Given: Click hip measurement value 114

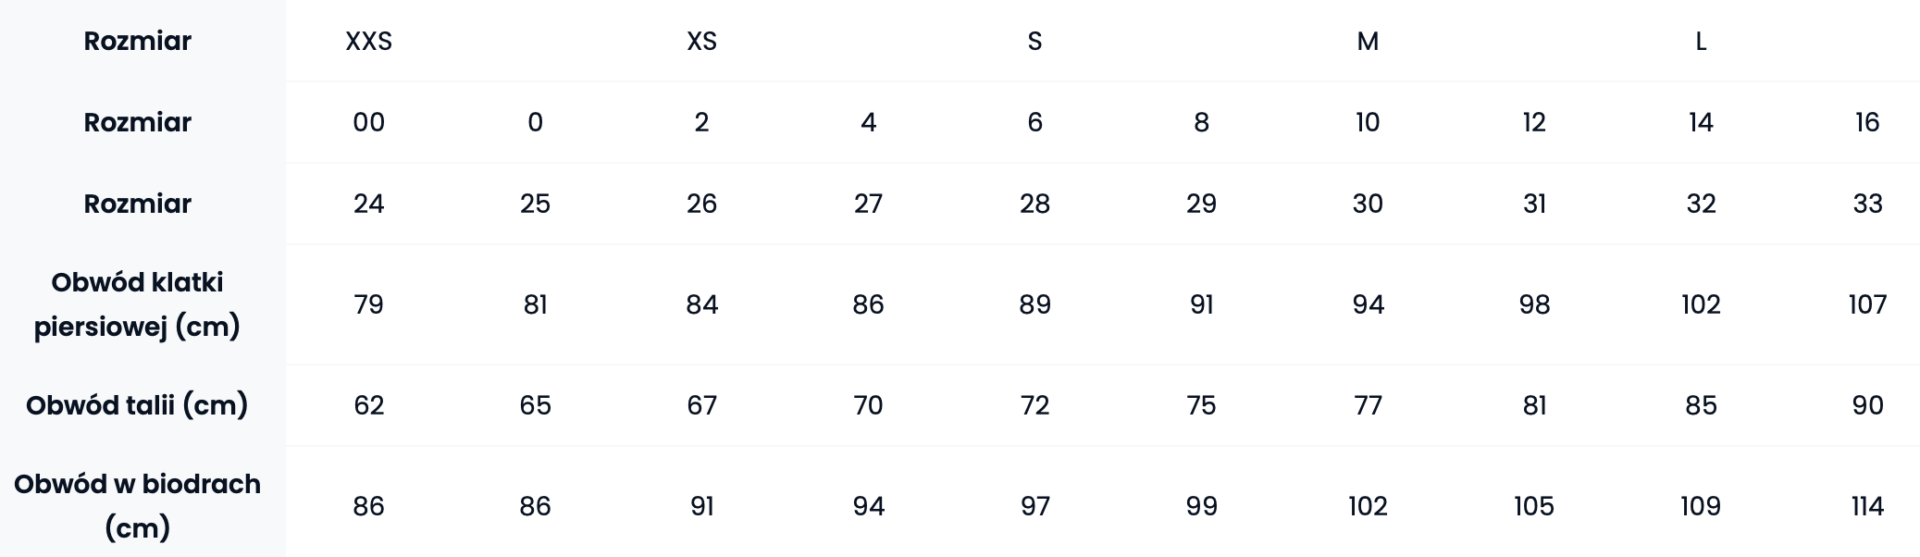Looking at the screenshot, I should pyautogui.click(x=1867, y=506).
